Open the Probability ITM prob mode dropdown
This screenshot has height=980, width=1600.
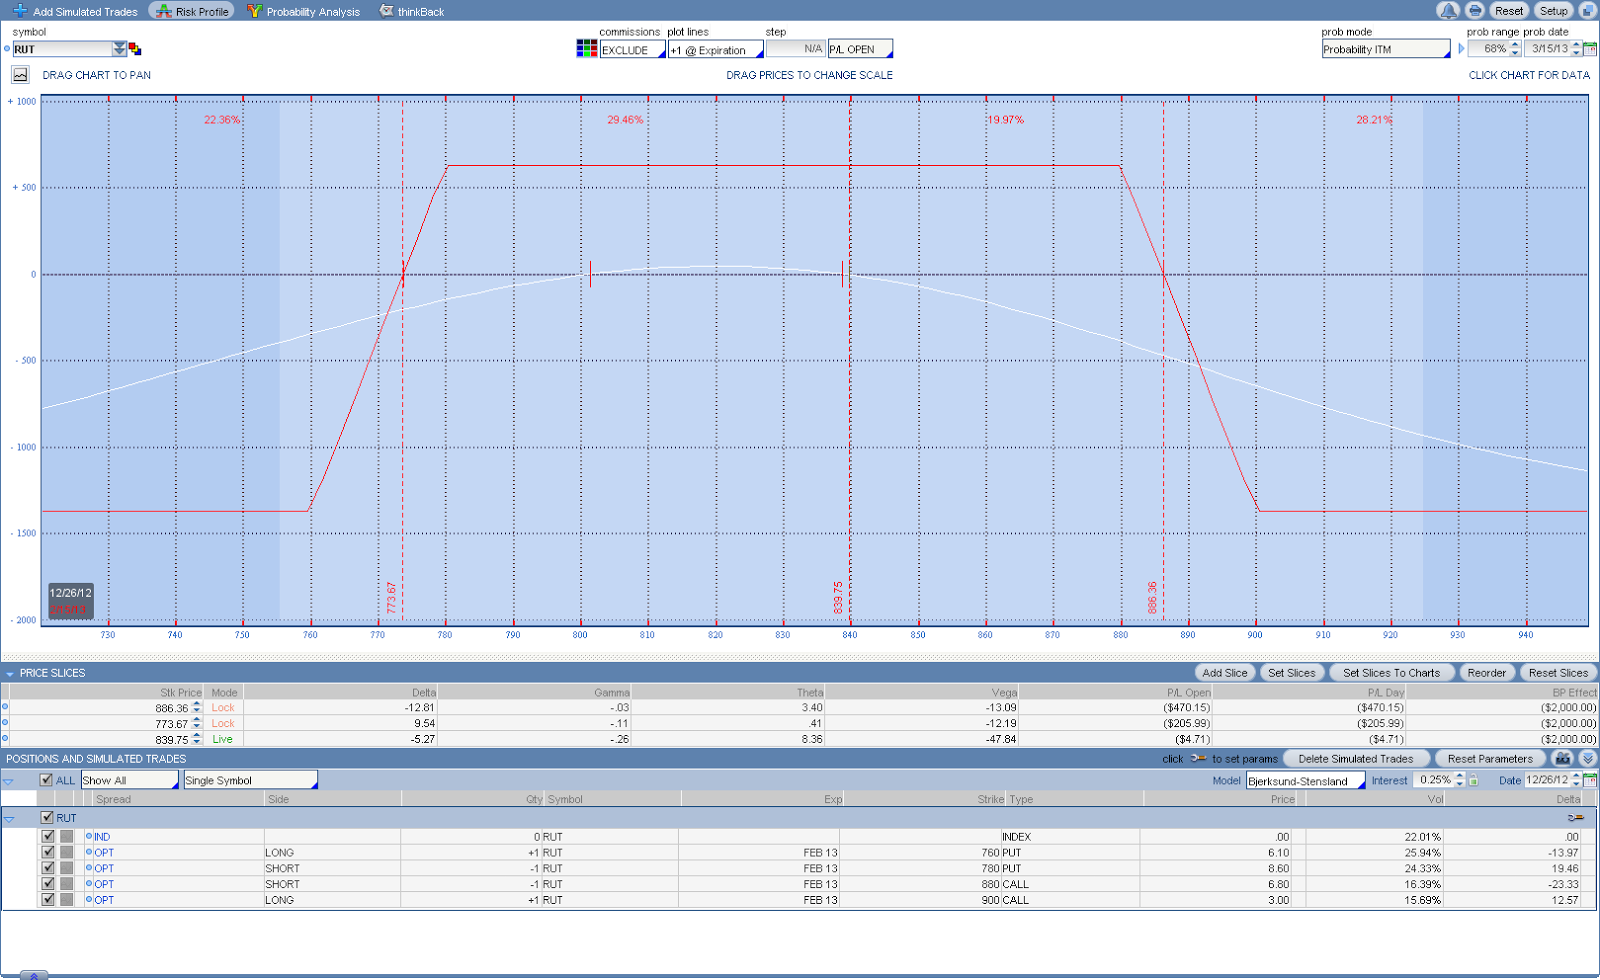[1386, 49]
